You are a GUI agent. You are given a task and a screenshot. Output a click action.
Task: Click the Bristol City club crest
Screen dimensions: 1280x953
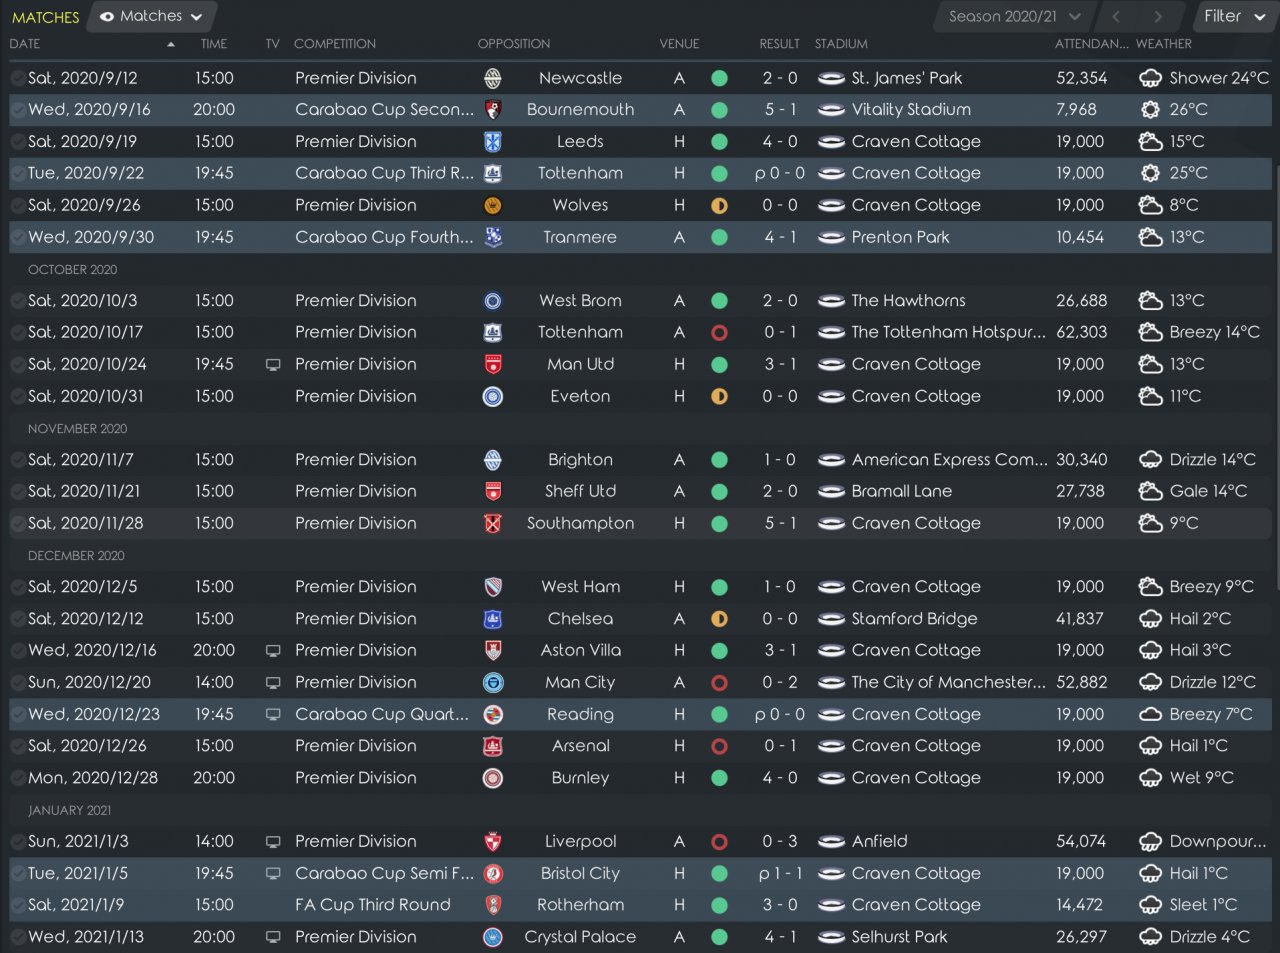tap(492, 874)
